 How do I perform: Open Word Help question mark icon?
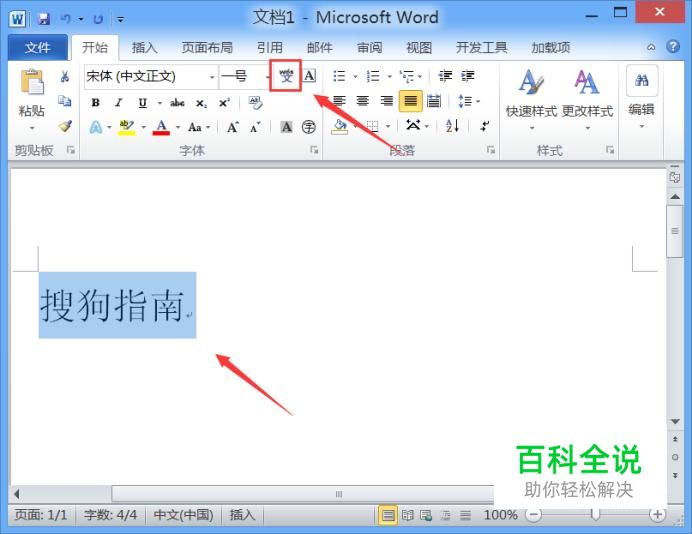tap(673, 46)
